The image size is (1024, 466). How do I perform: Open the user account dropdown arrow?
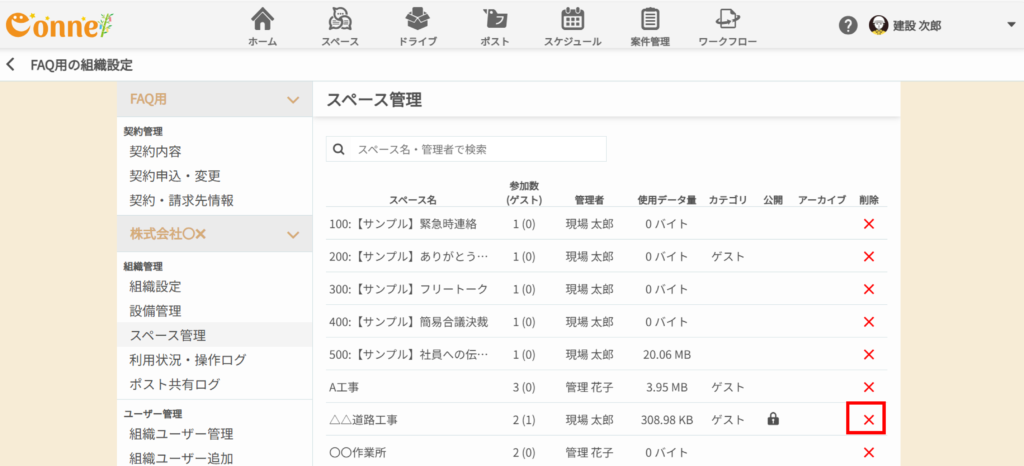1009,25
